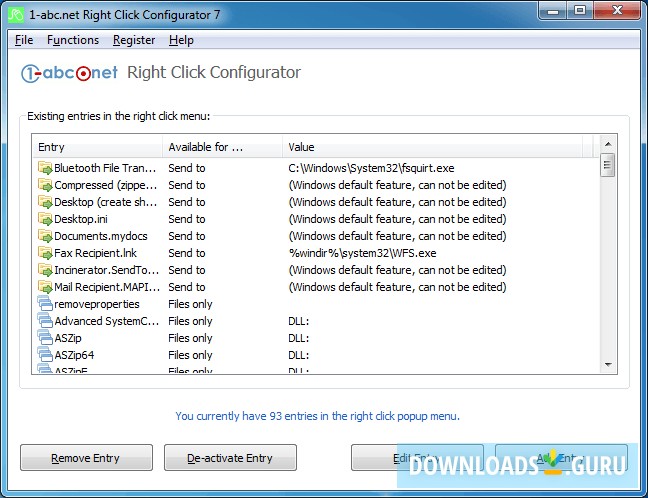This screenshot has height=498, width=648.
Task: Select the 'Fax Recipient.lnk' entry text
Action: point(95,253)
